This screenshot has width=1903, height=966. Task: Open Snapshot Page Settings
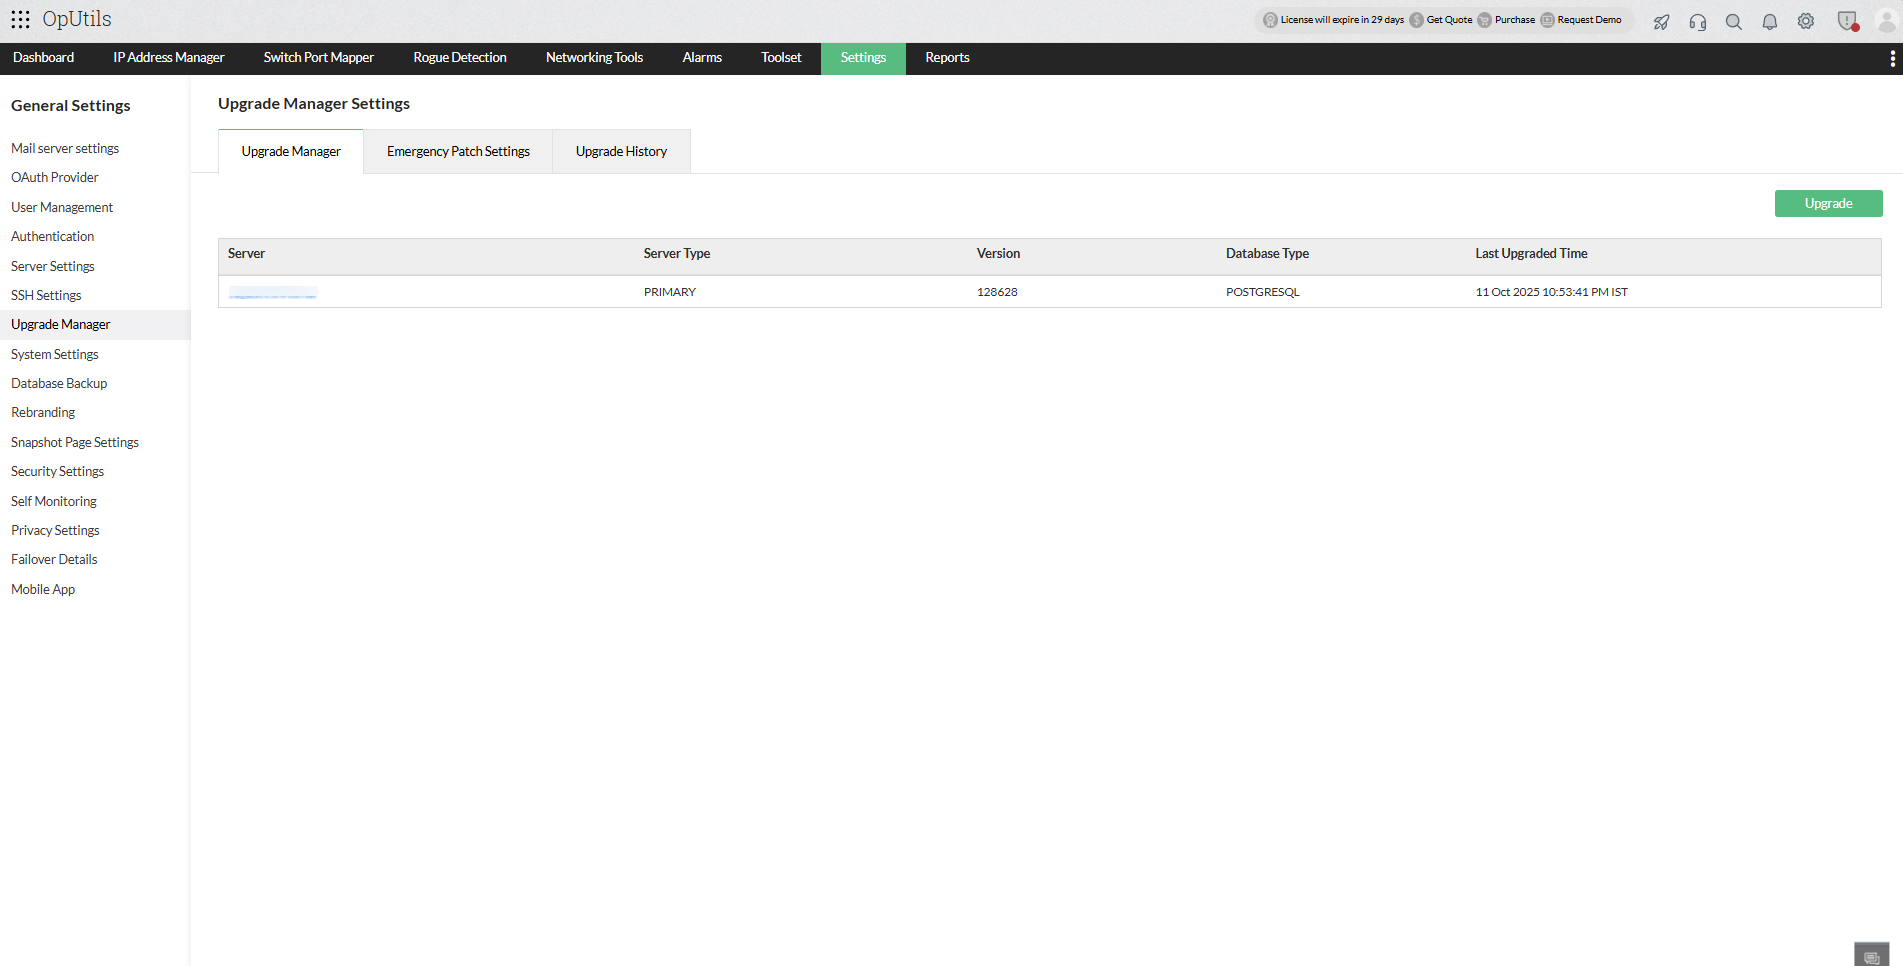click(x=75, y=443)
